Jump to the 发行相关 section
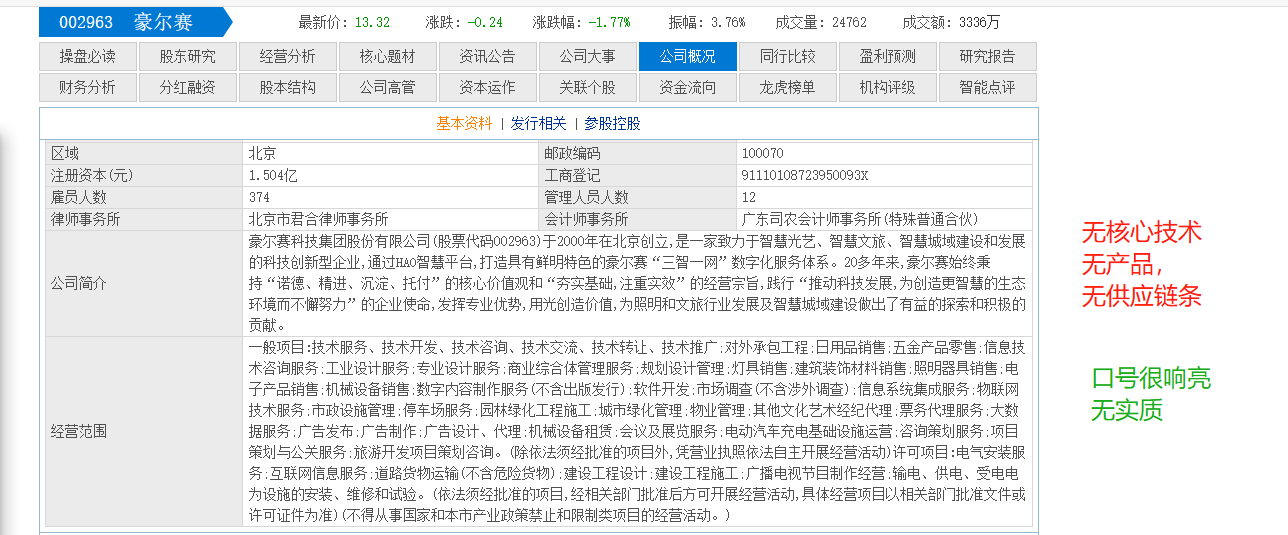Screen dimensions: 1288x535 pyautogui.click(x=538, y=124)
